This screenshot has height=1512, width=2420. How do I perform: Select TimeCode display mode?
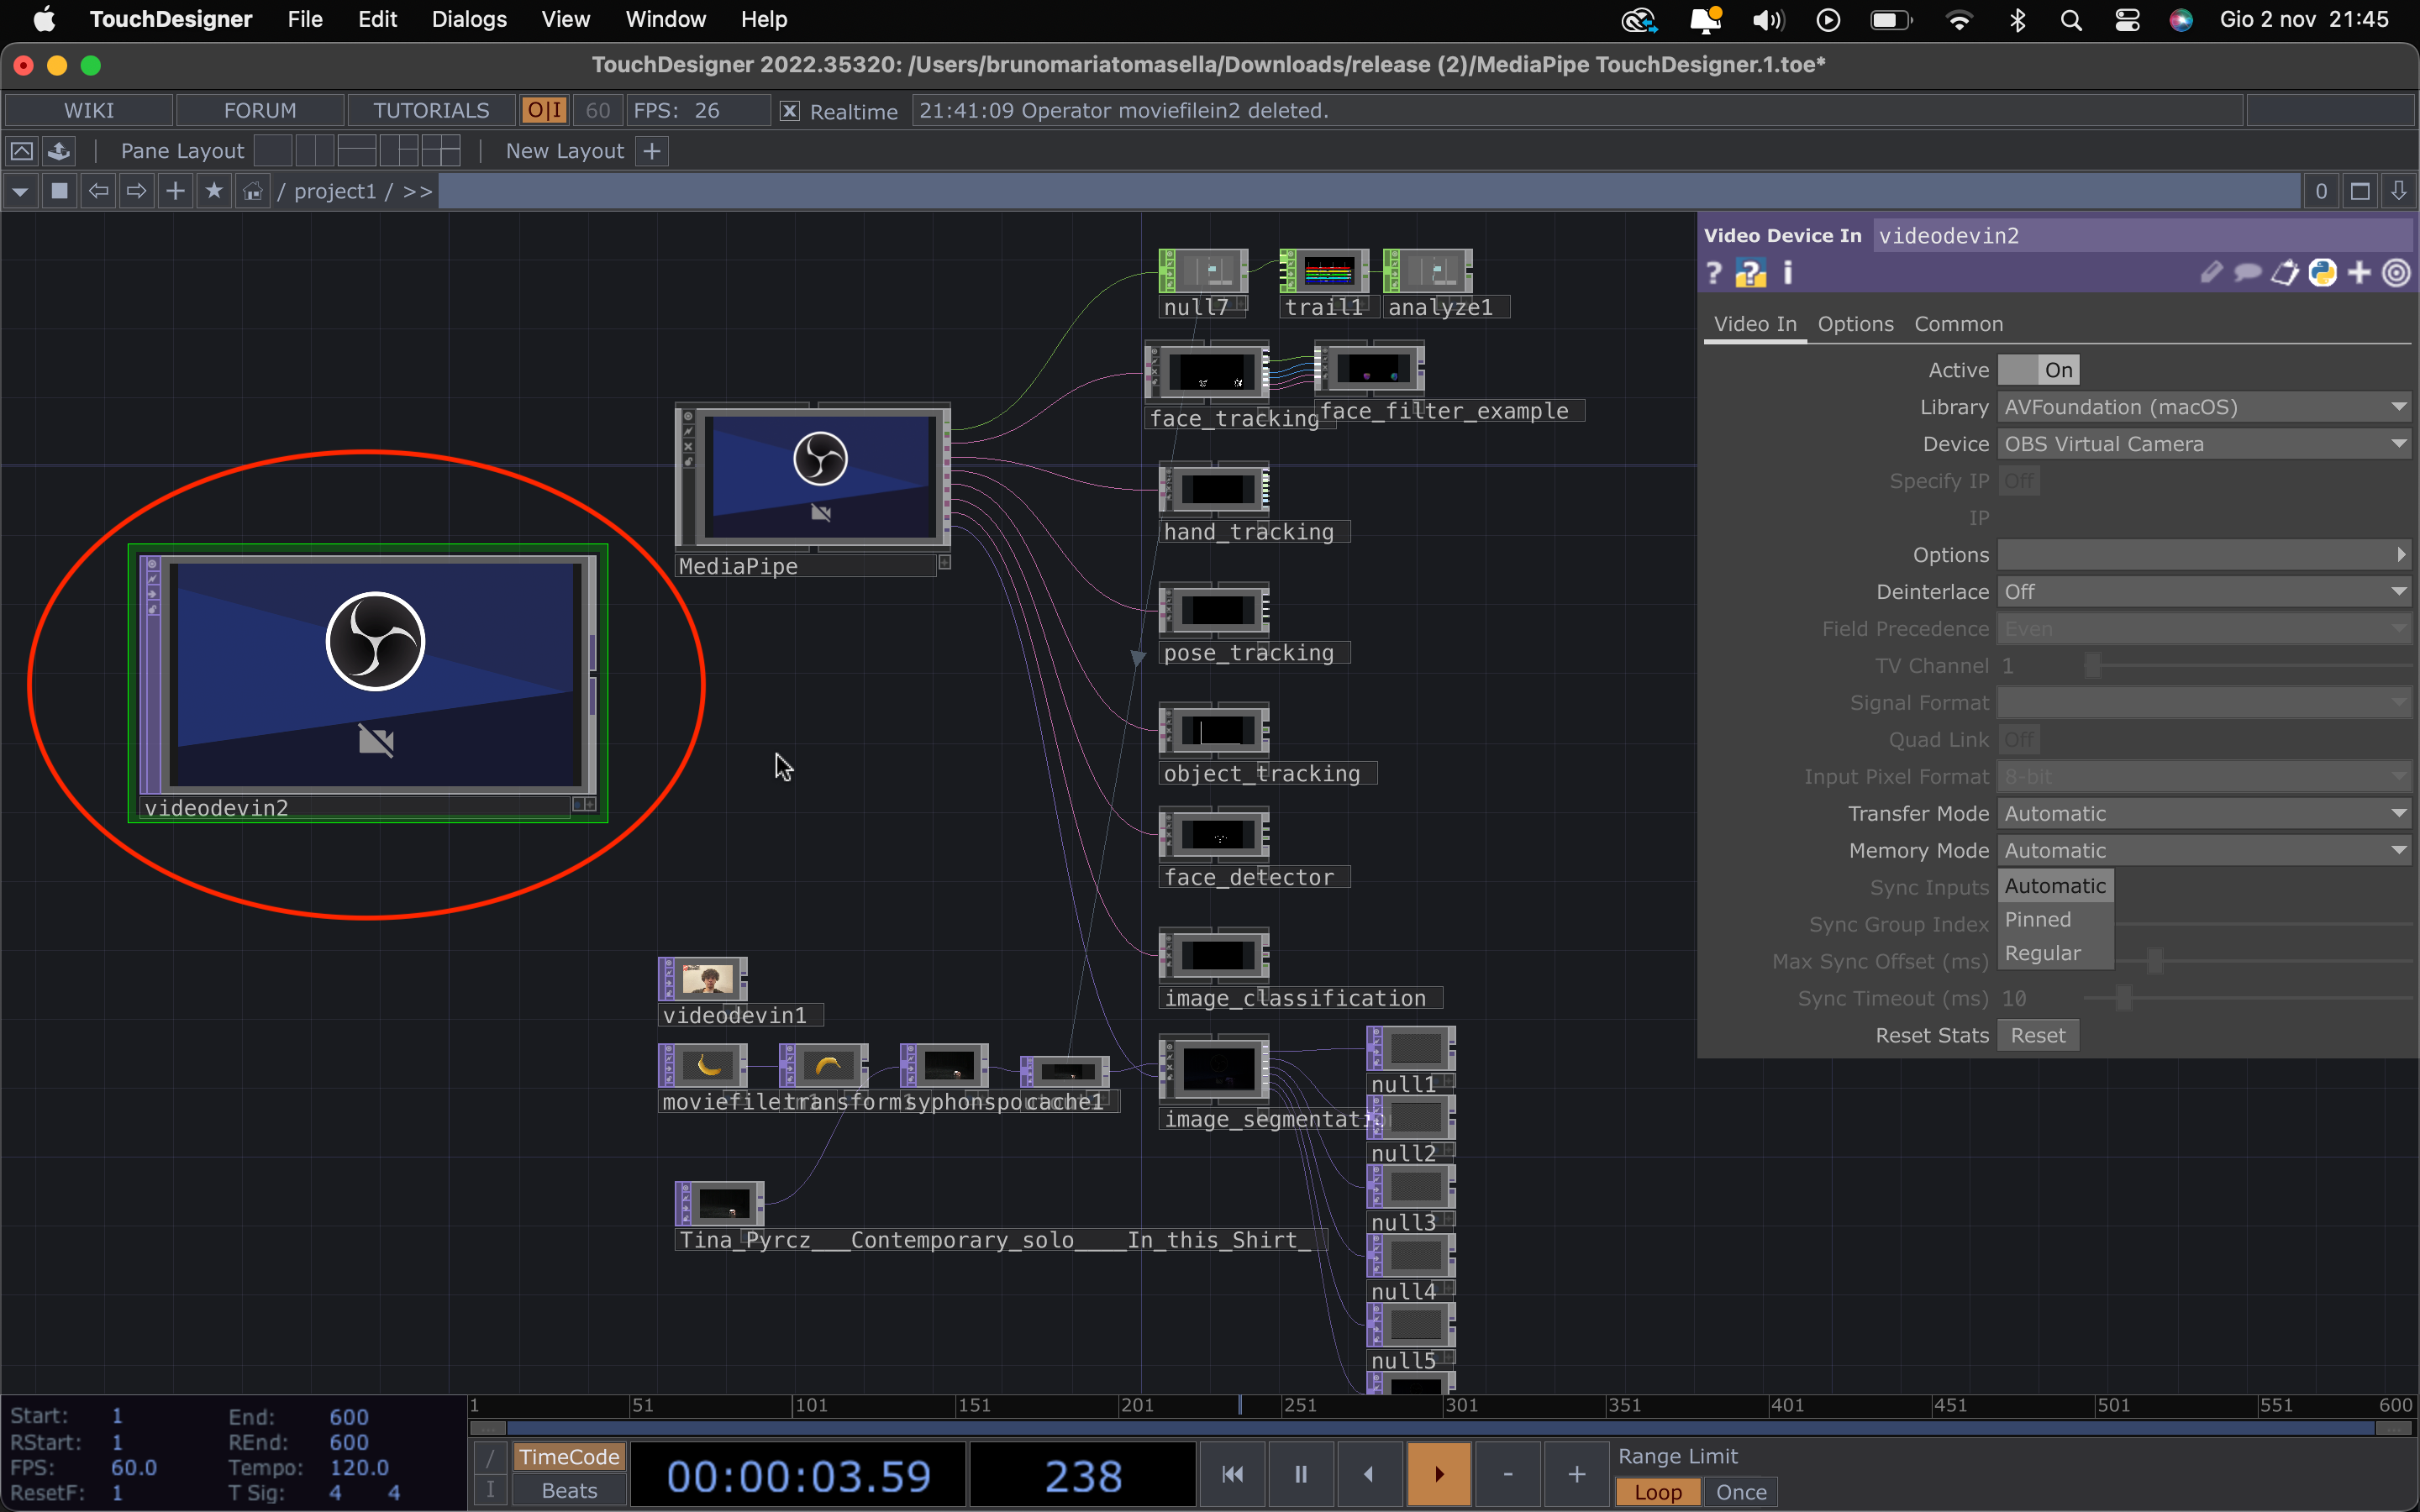coord(569,1457)
